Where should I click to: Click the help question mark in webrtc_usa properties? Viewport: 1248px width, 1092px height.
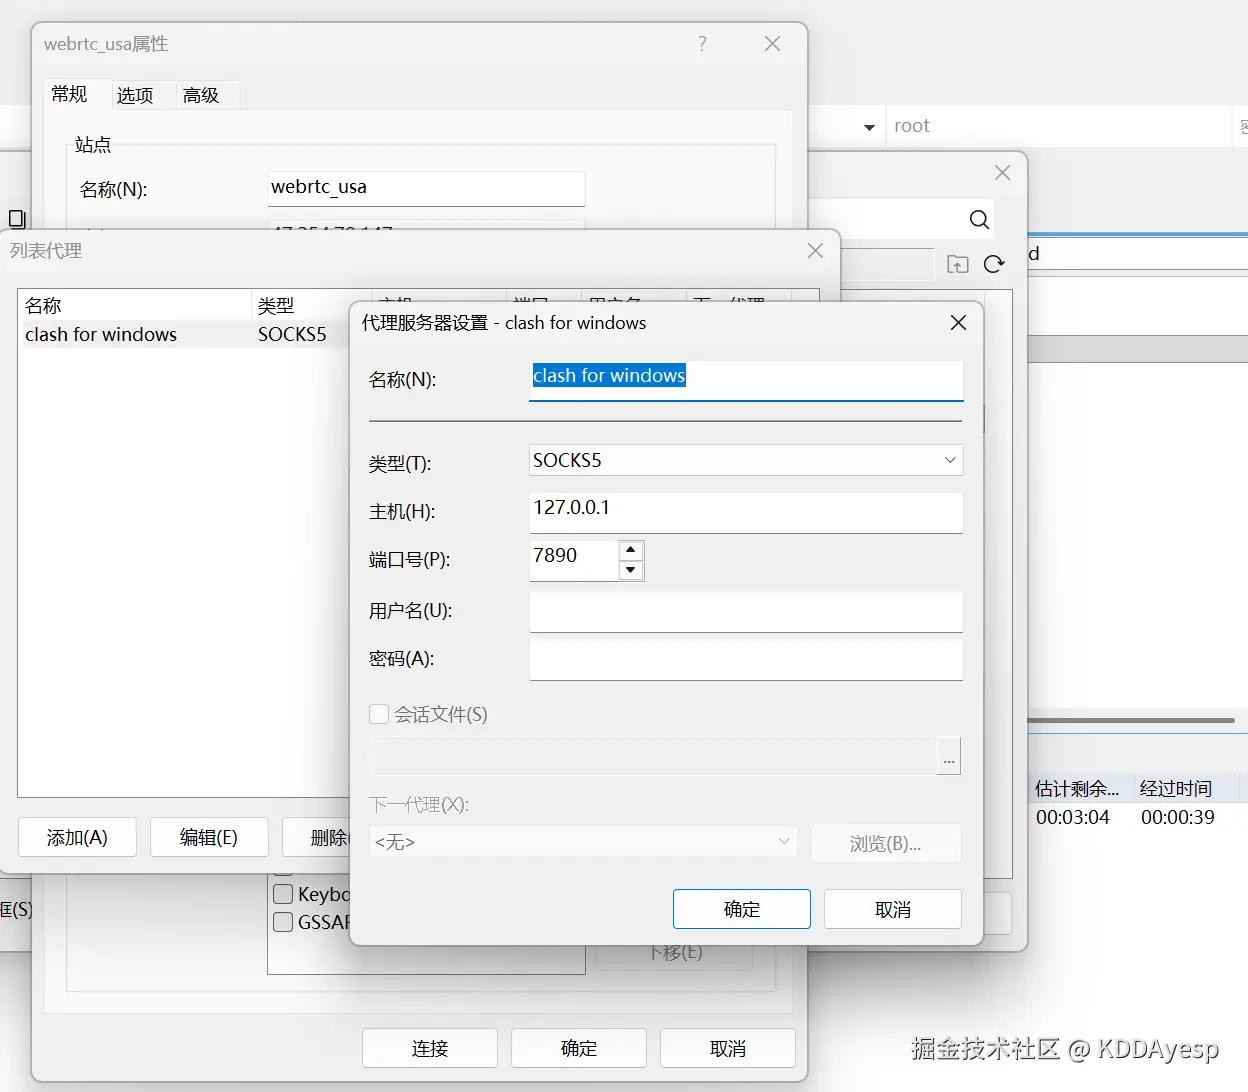(x=702, y=43)
